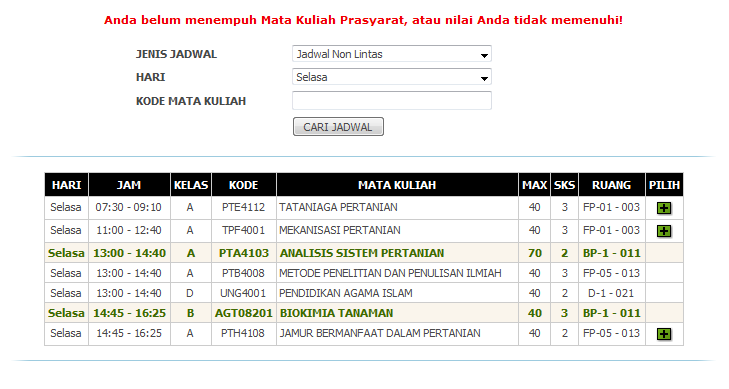Click course code AGT08201

click(244, 313)
